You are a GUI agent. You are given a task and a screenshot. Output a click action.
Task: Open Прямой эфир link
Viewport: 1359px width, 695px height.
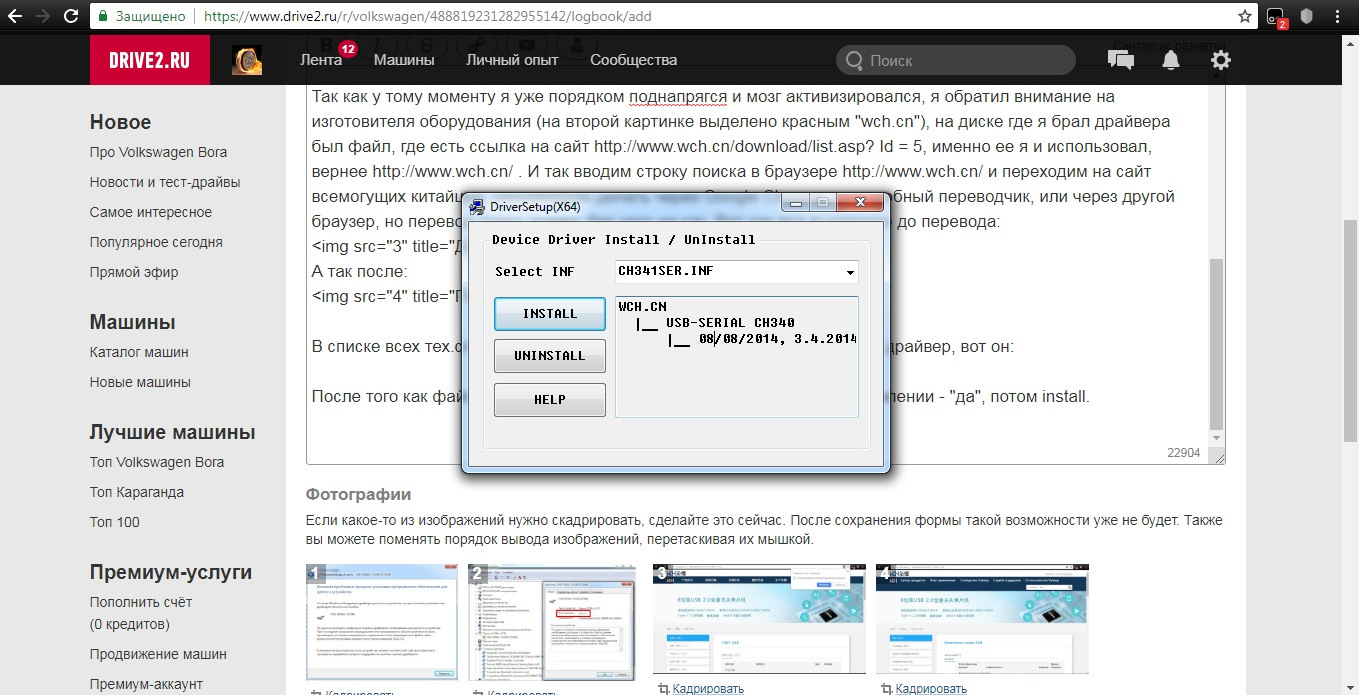[x=134, y=272]
